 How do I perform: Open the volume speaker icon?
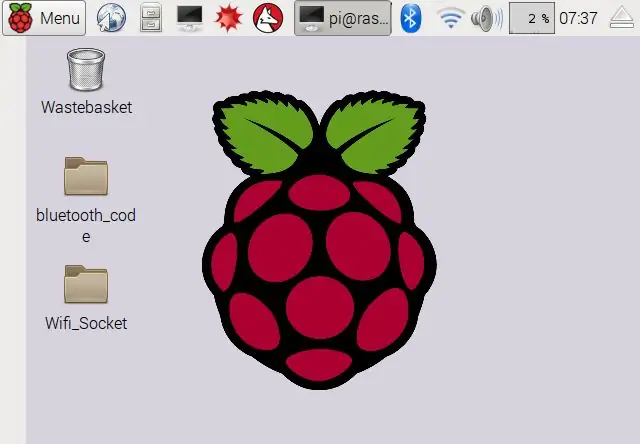[487, 18]
